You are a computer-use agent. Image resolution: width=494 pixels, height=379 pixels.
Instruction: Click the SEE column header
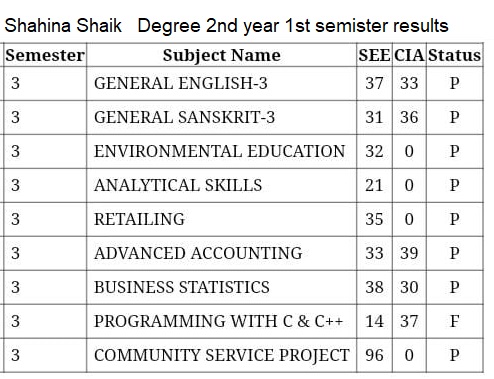pos(374,55)
